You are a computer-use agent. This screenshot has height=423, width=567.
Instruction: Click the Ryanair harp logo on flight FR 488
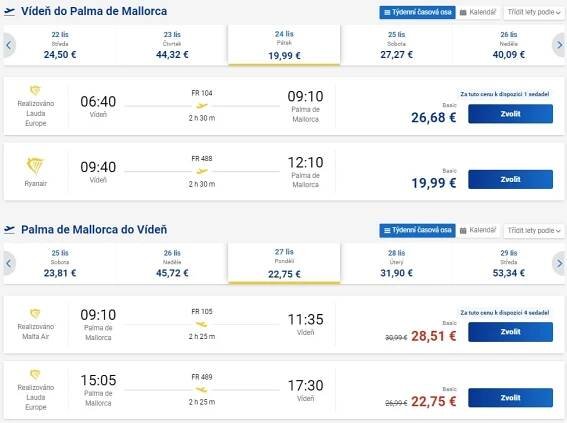tap(35, 166)
